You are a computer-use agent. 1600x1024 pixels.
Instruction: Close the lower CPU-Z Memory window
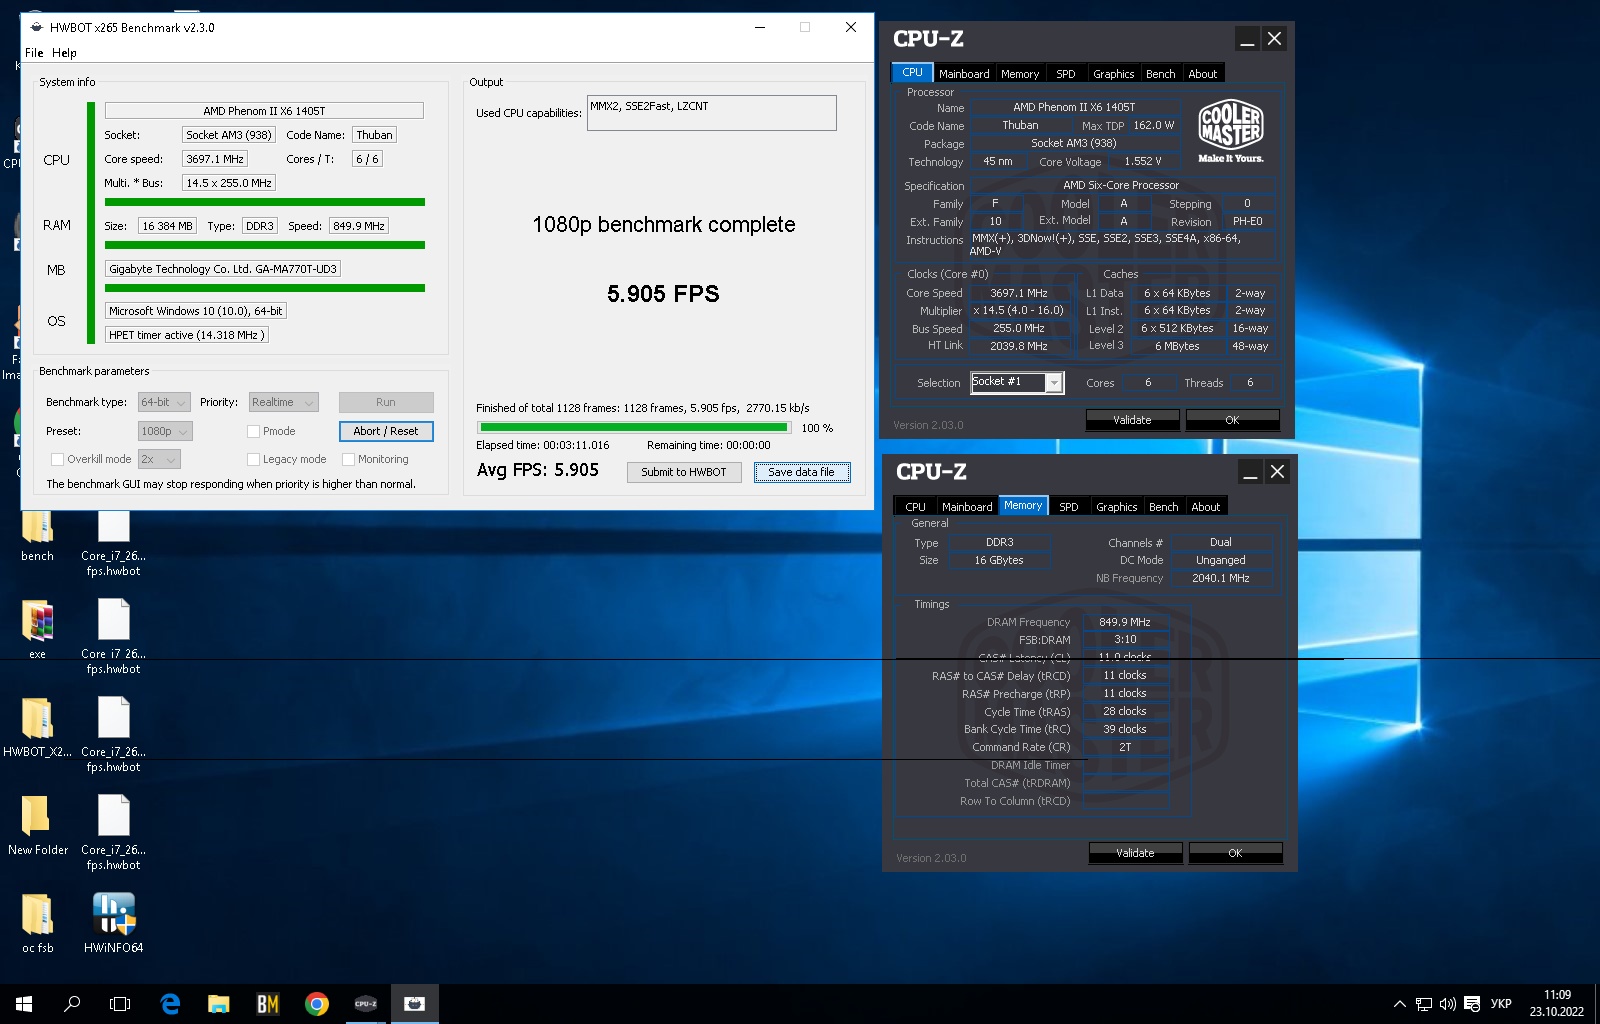tap(1277, 472)
